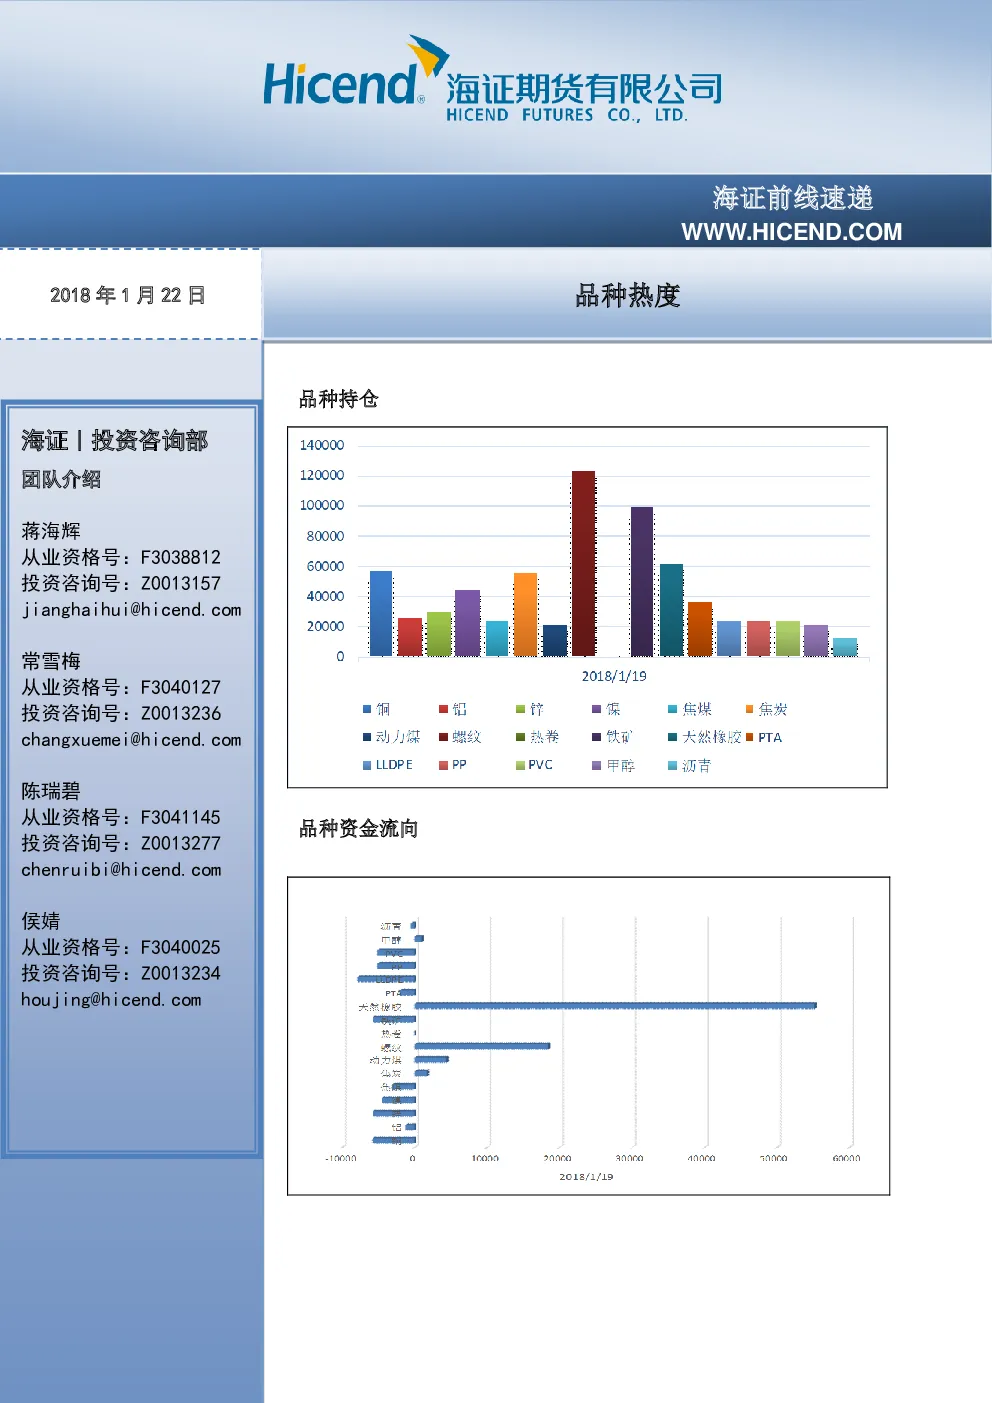Screen dimensions: 992x1403
Task: Select the name 常雪梅
Action: click(x=51, y=661)
